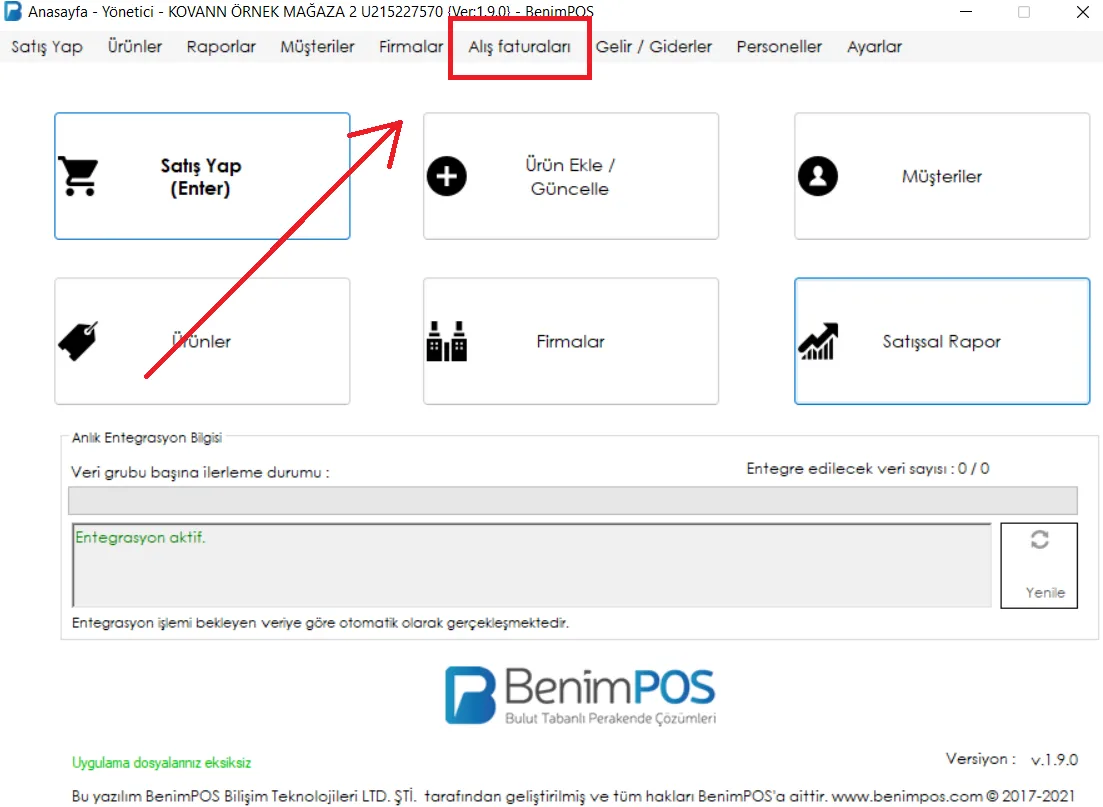This screenshot has height=807, width=1103.
Task: Click the chart icon on Satışsal Rapor tile
Action: click(x=817, y=341)
